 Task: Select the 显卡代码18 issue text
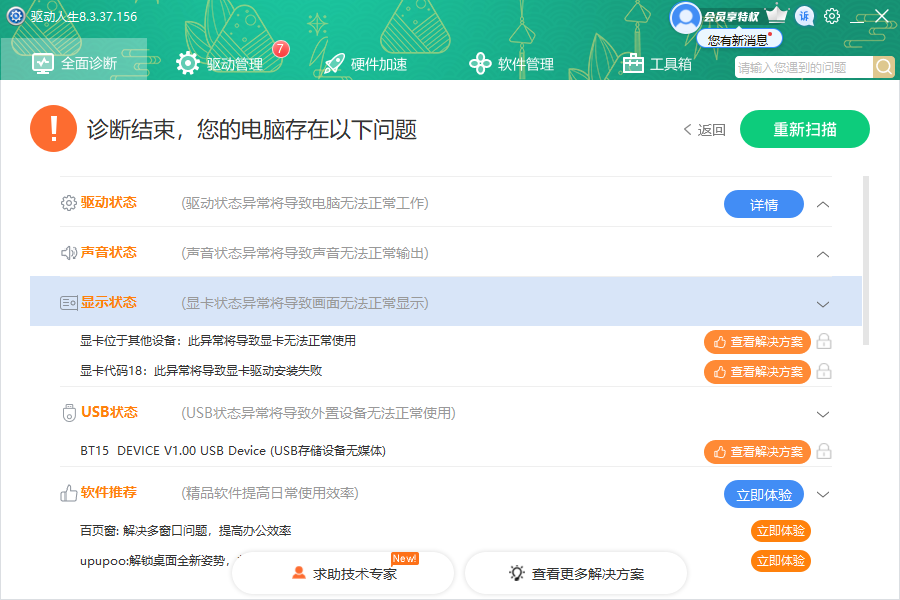click(x=201, y=371)
